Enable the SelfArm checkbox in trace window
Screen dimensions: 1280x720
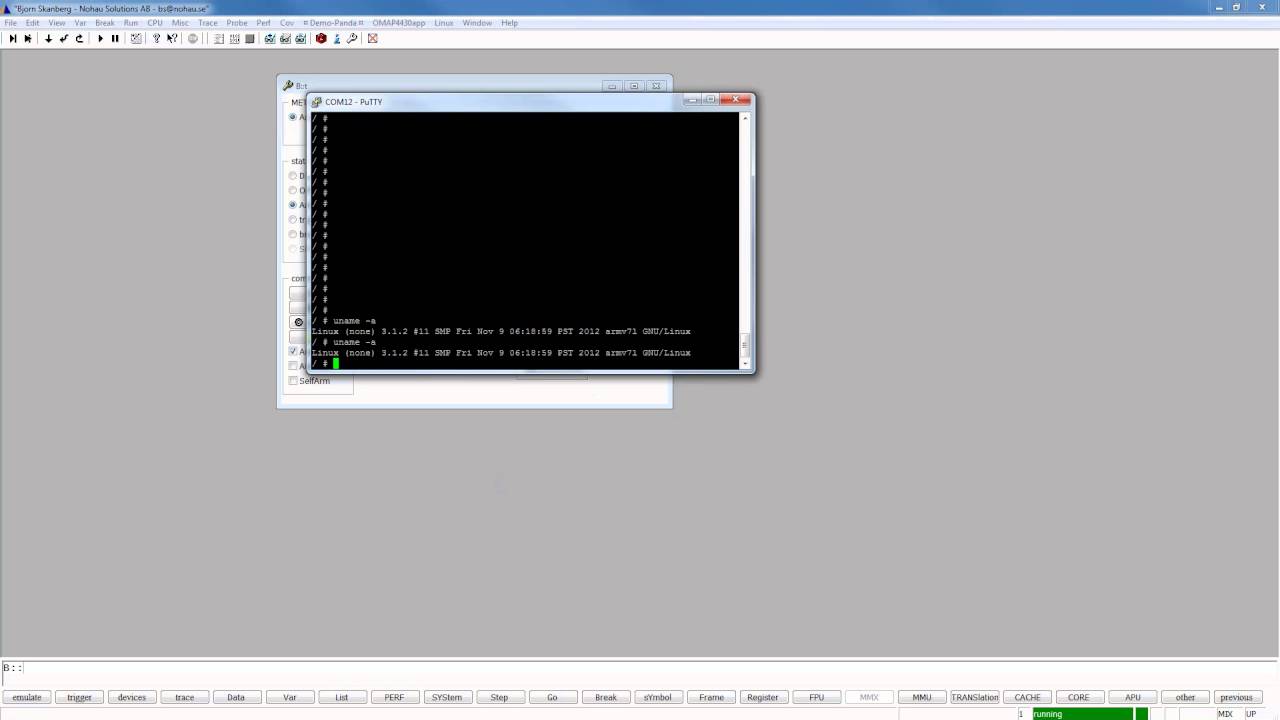click(293, 381)
